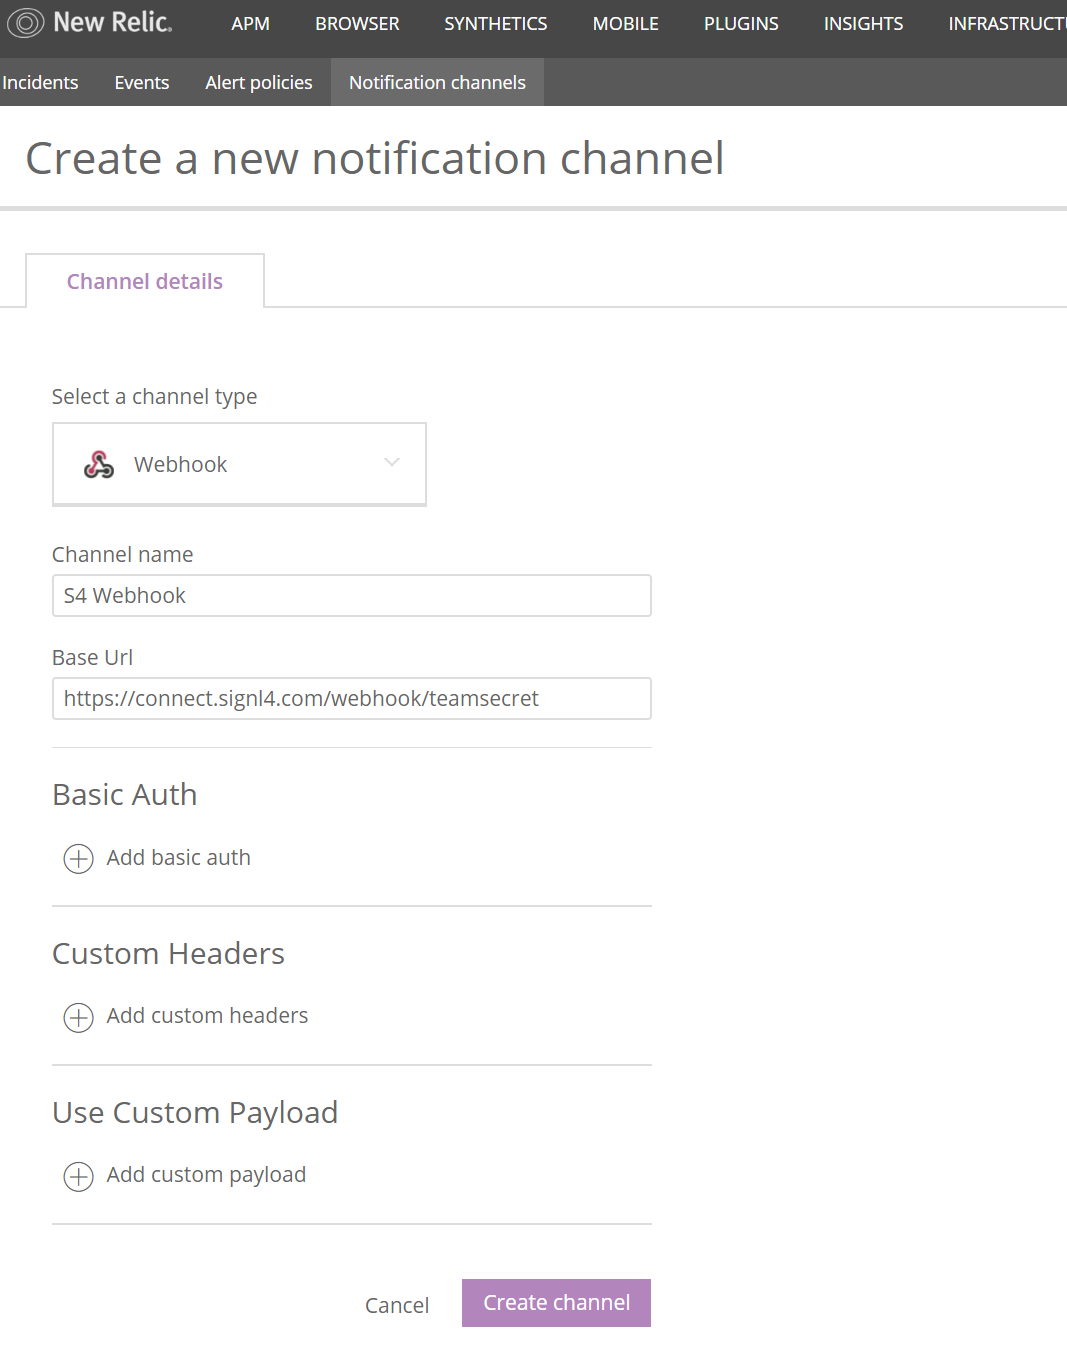Click the plus icon for Add custom headers

point(78,1017)
